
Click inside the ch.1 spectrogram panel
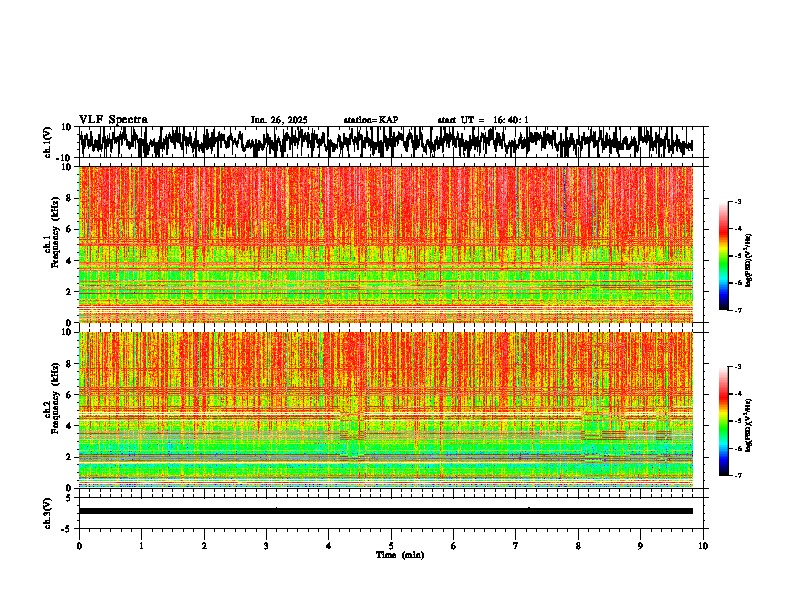coord(386,244)
